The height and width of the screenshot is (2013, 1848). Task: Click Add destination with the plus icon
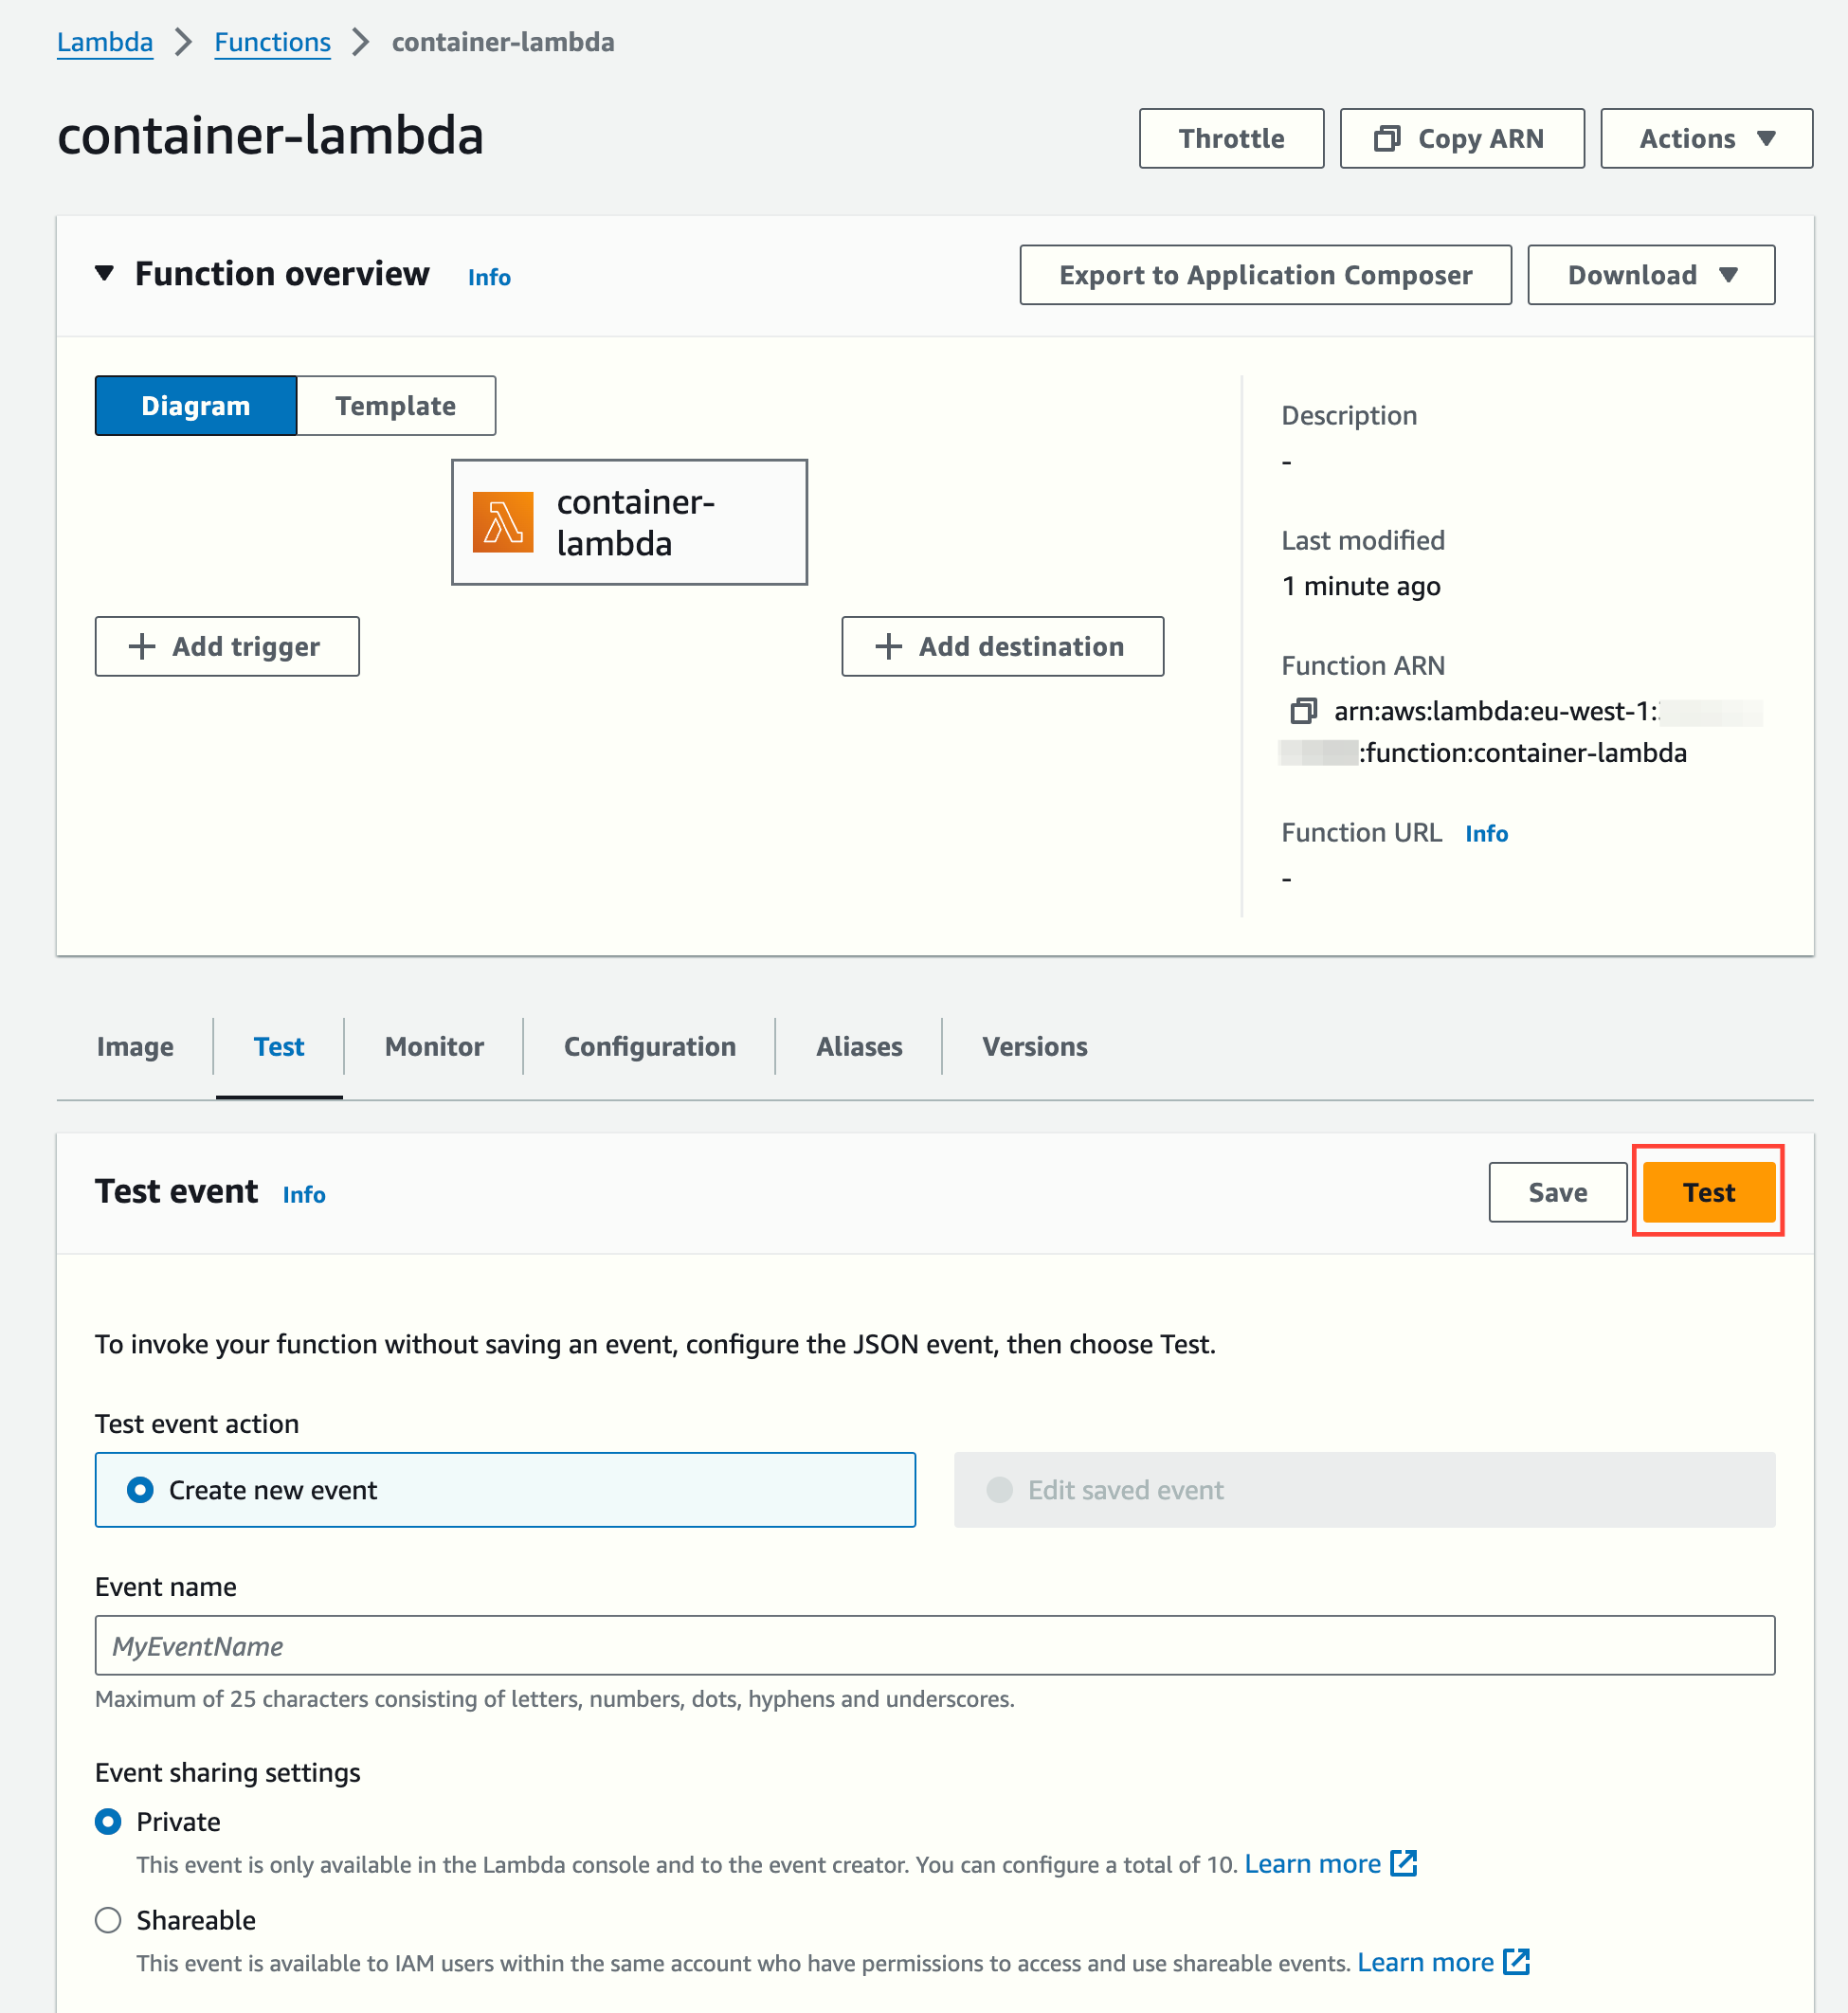pos(1001,646)
